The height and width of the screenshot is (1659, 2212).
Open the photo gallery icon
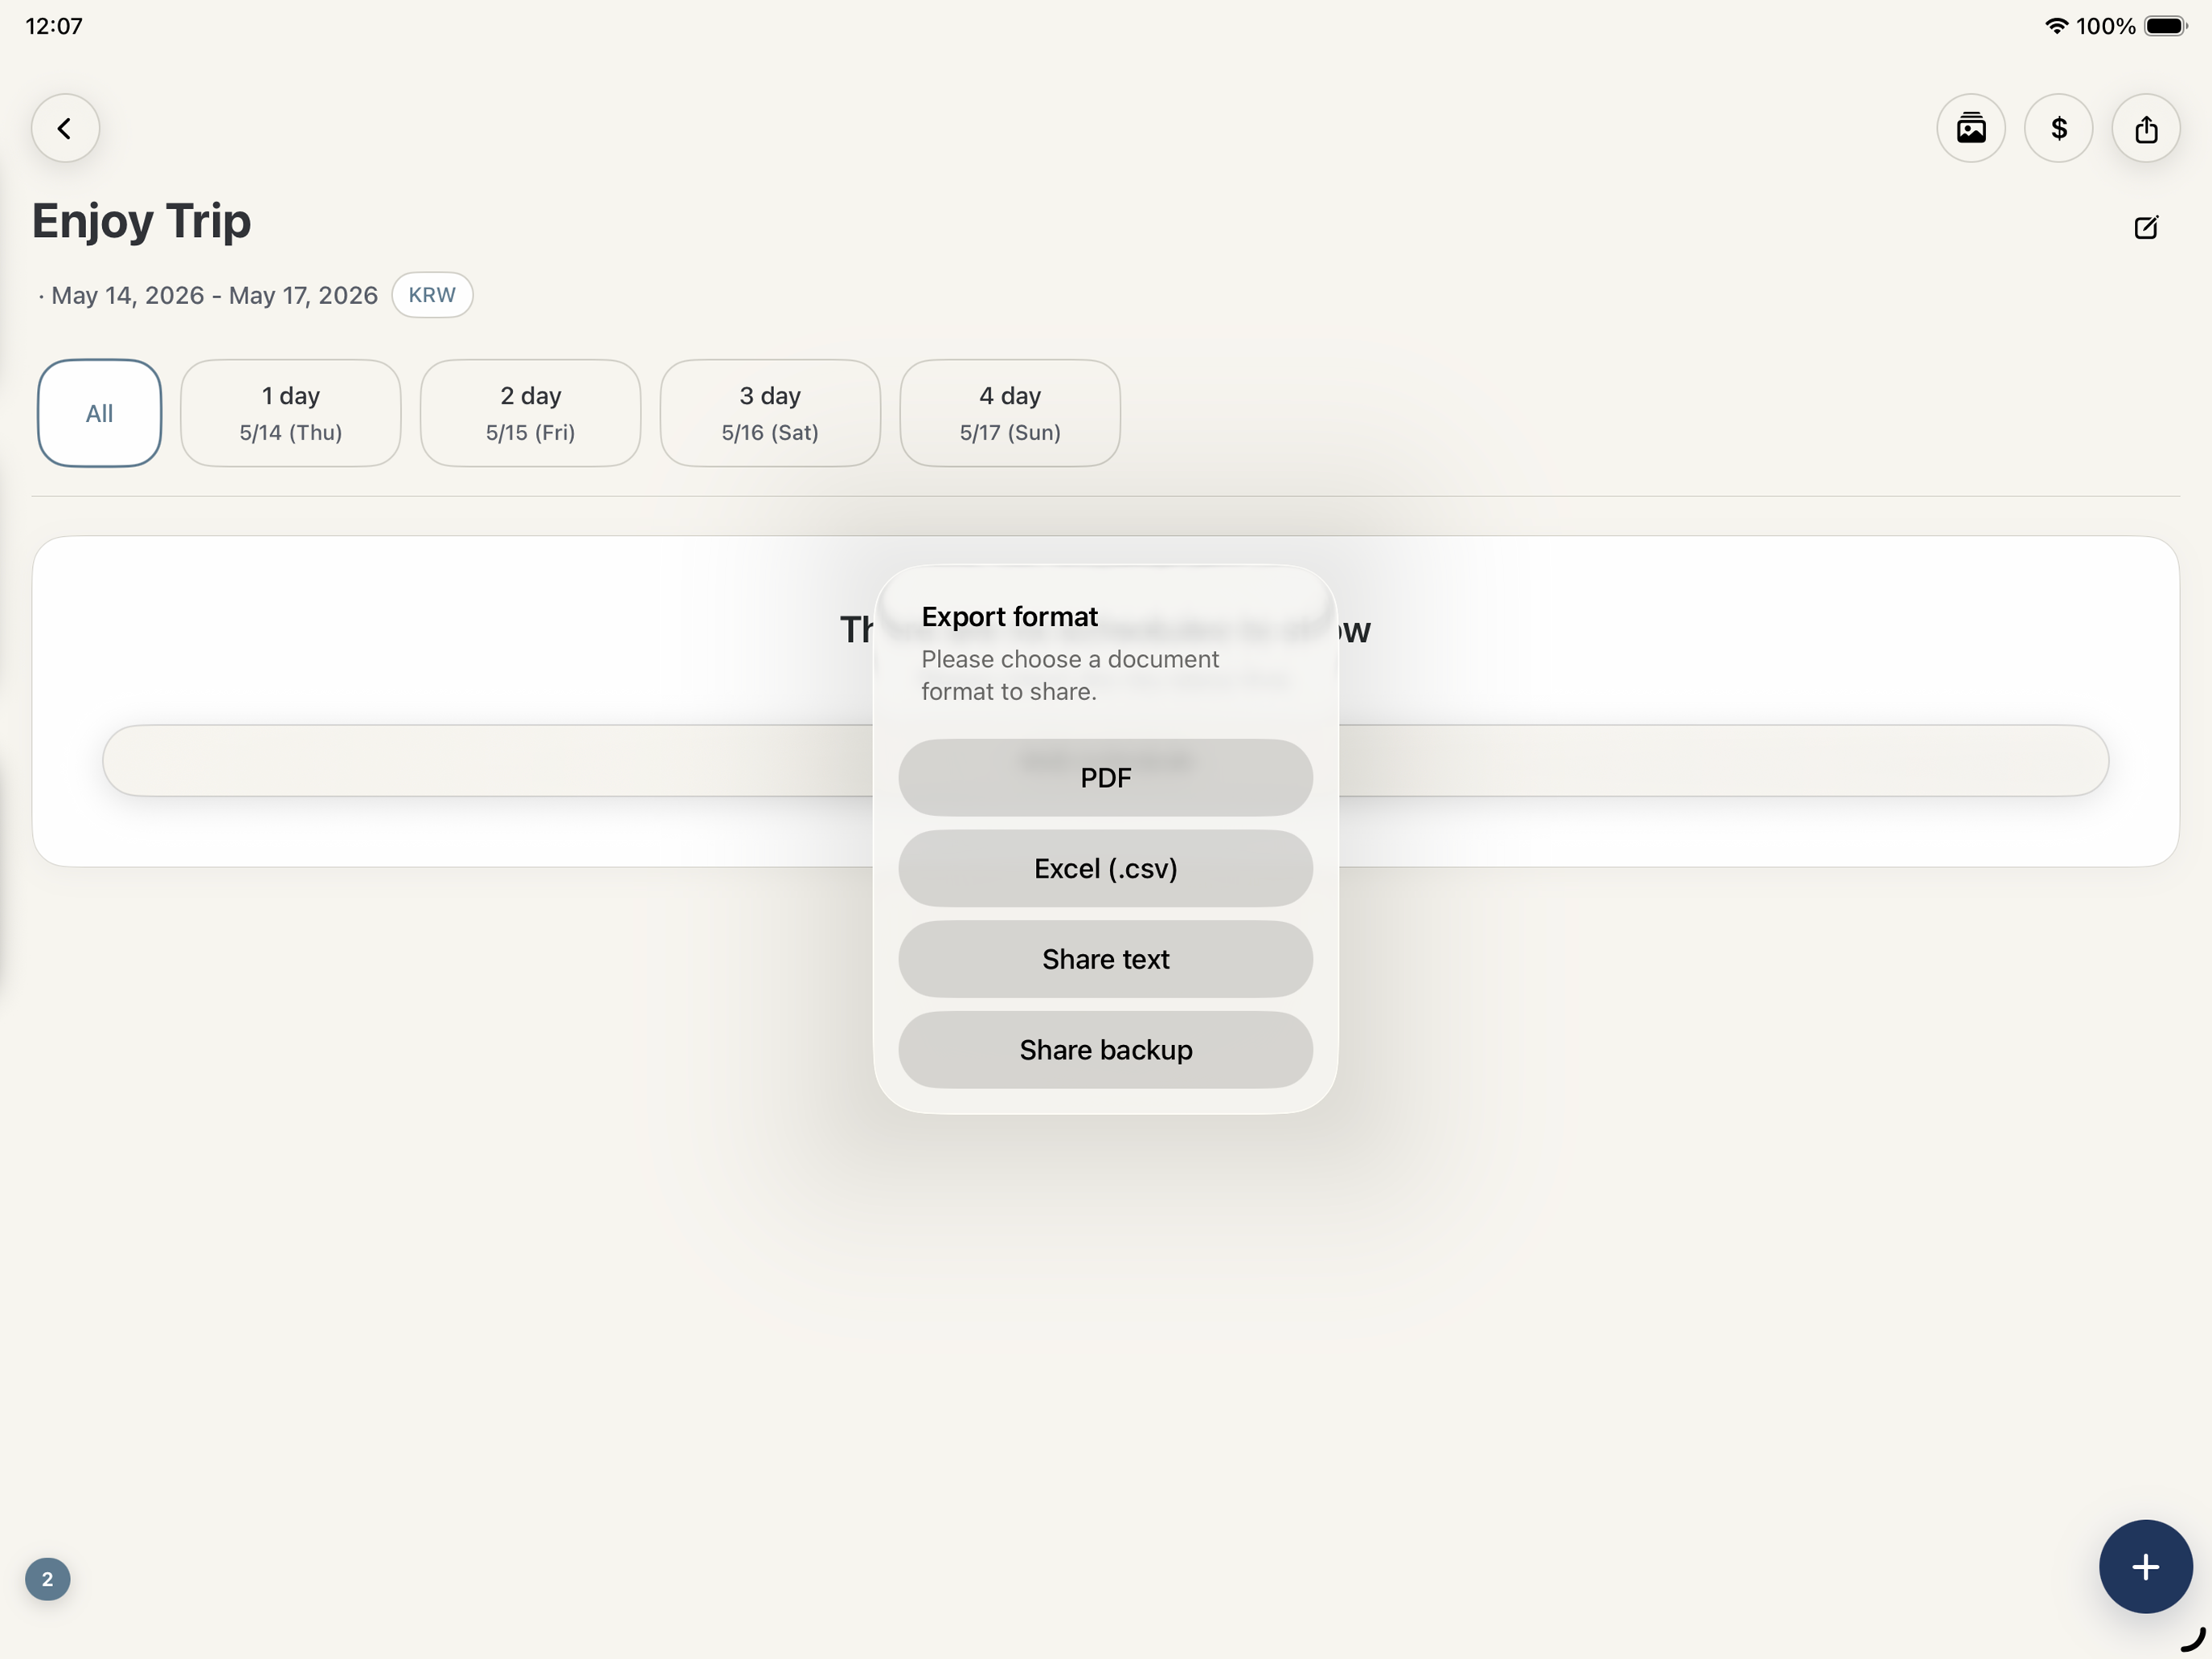click(x=1971, y=128)
